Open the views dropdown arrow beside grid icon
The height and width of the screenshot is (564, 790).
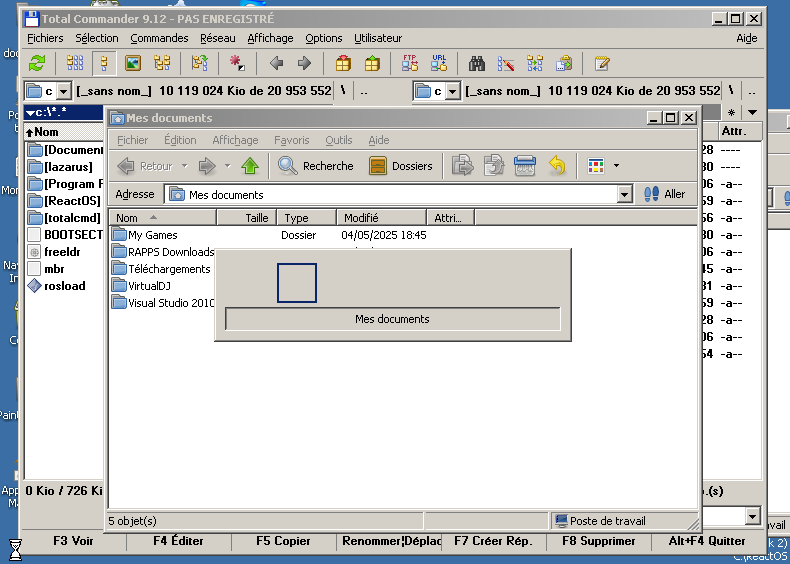click(x=616, y=166)
